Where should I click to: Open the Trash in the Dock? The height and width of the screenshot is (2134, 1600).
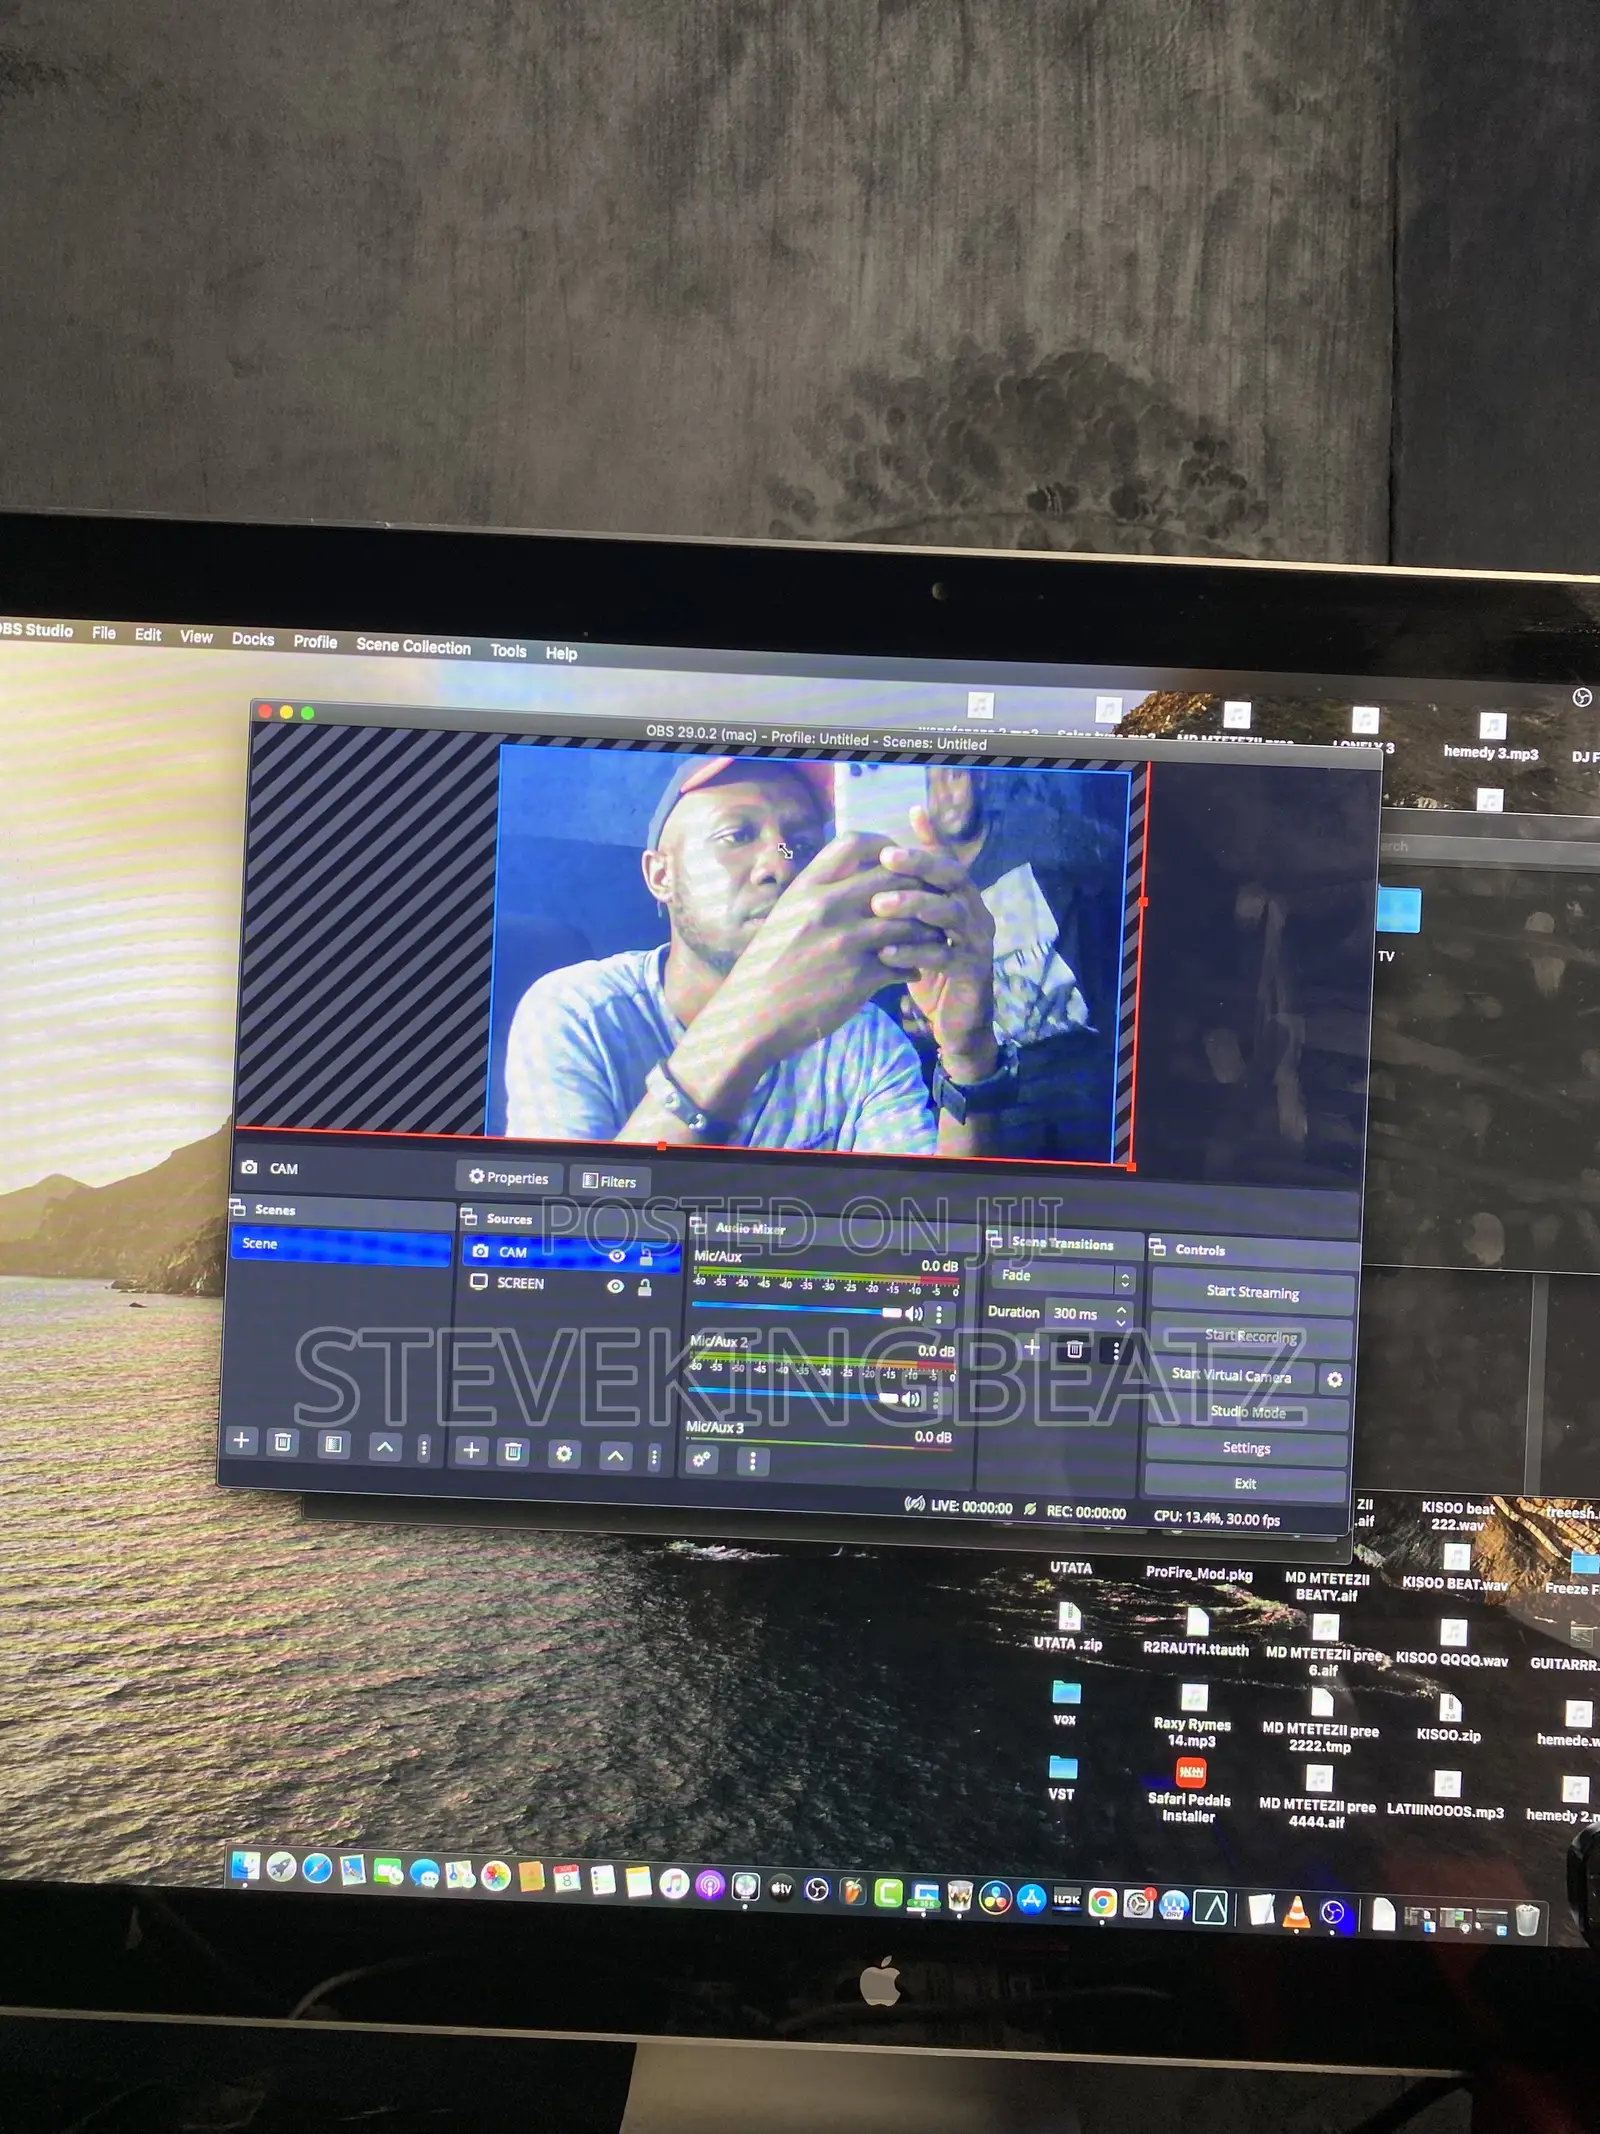tap(1527, 1920)
